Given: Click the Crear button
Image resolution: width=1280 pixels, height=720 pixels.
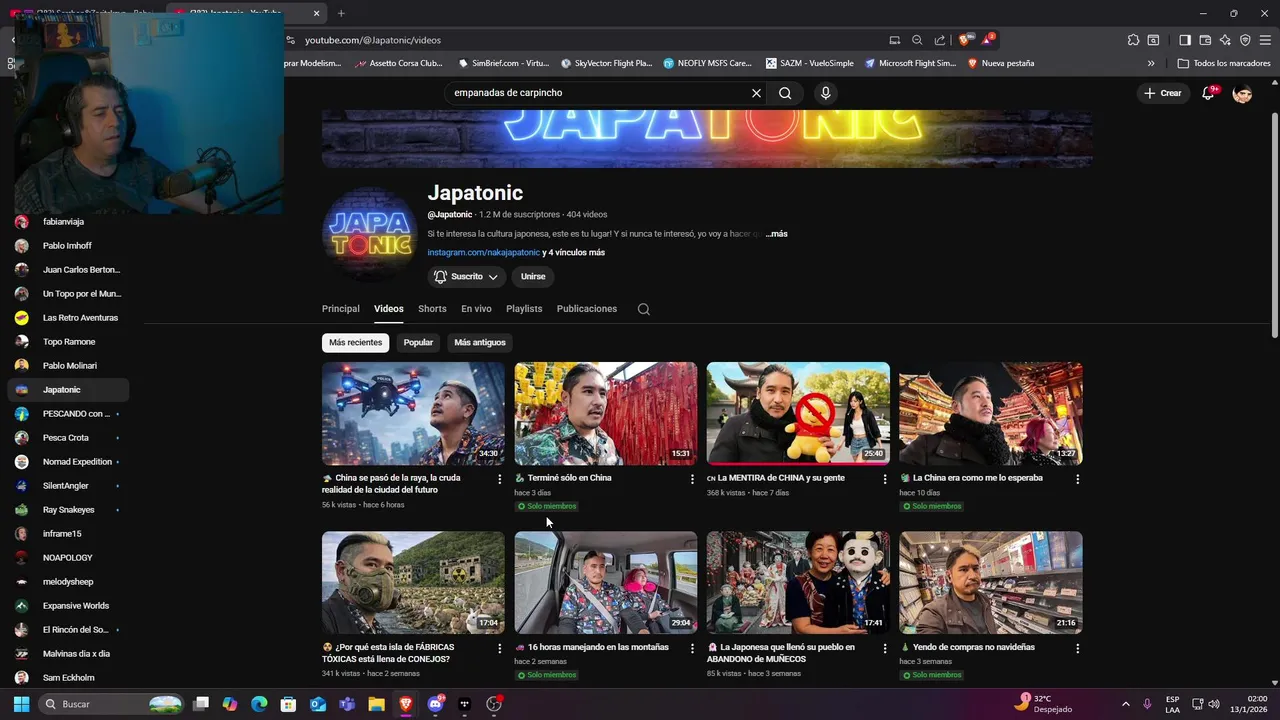Looking at the screenshot, I should pos(1163,93).
